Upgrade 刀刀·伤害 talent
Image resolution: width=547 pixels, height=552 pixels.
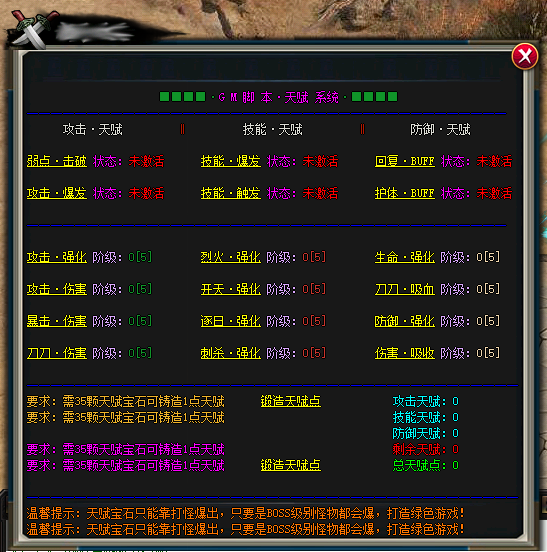tap(57, 353)
